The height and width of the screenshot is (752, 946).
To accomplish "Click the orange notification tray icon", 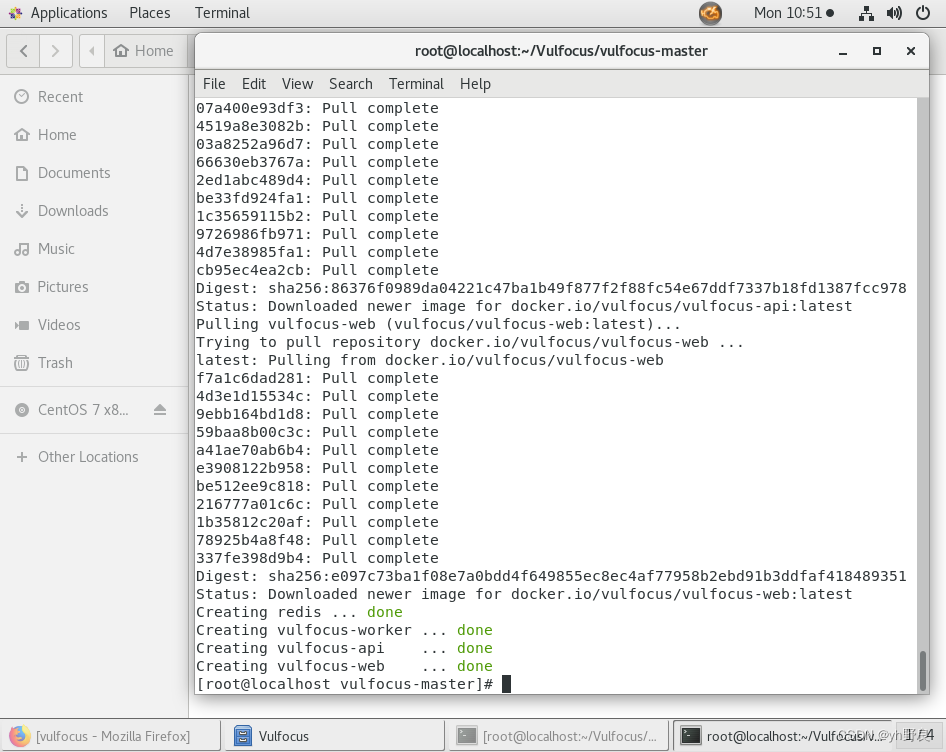I will [708, 13].
